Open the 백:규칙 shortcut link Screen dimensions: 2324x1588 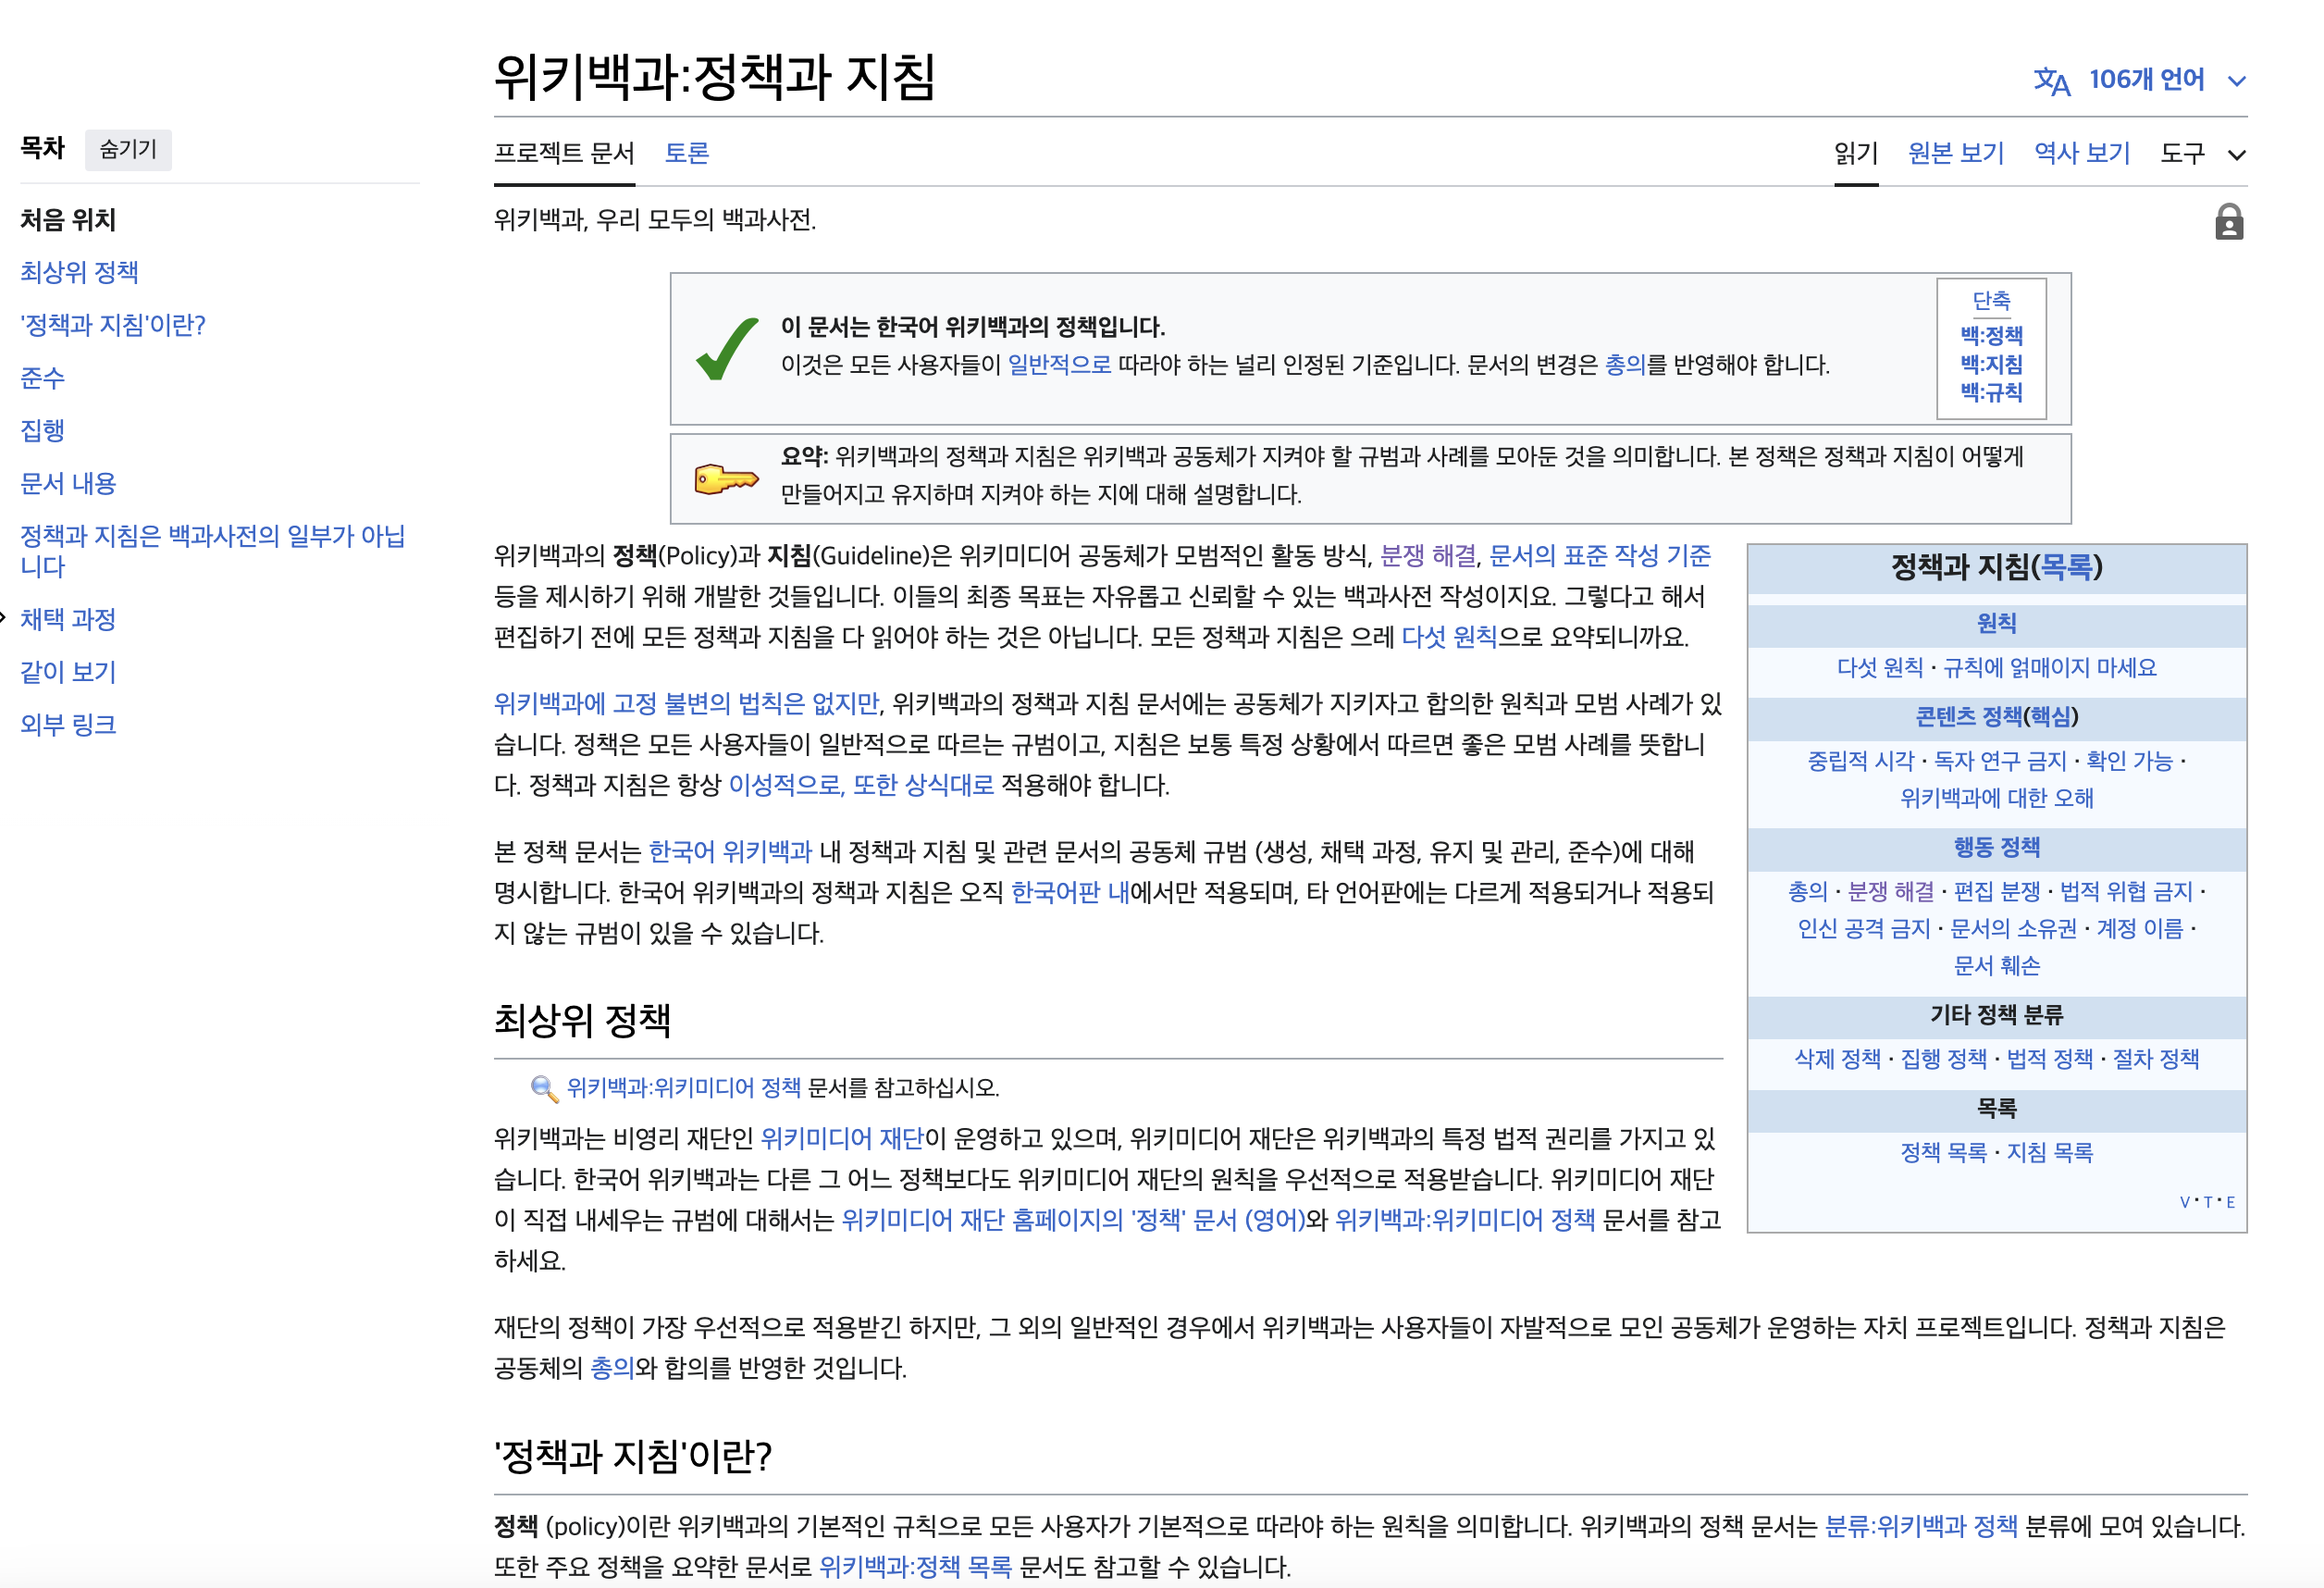[x=1991, y=392]
